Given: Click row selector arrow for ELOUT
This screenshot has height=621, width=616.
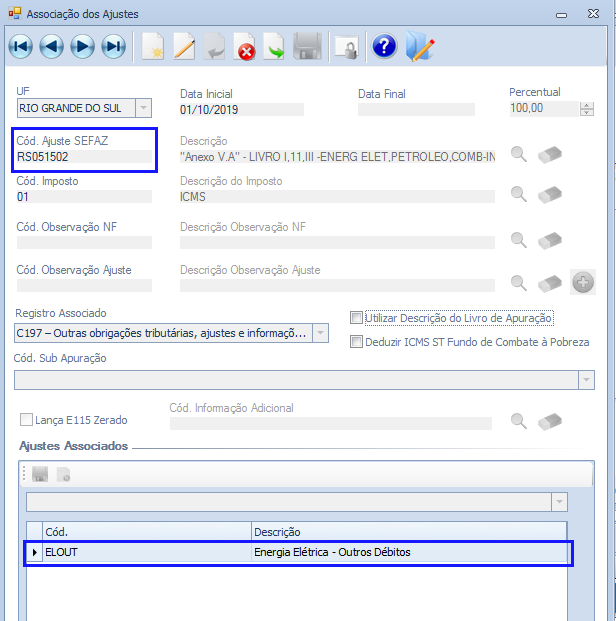Looking at the screenshot, I should pyautogui.click(x=34, y=552).
